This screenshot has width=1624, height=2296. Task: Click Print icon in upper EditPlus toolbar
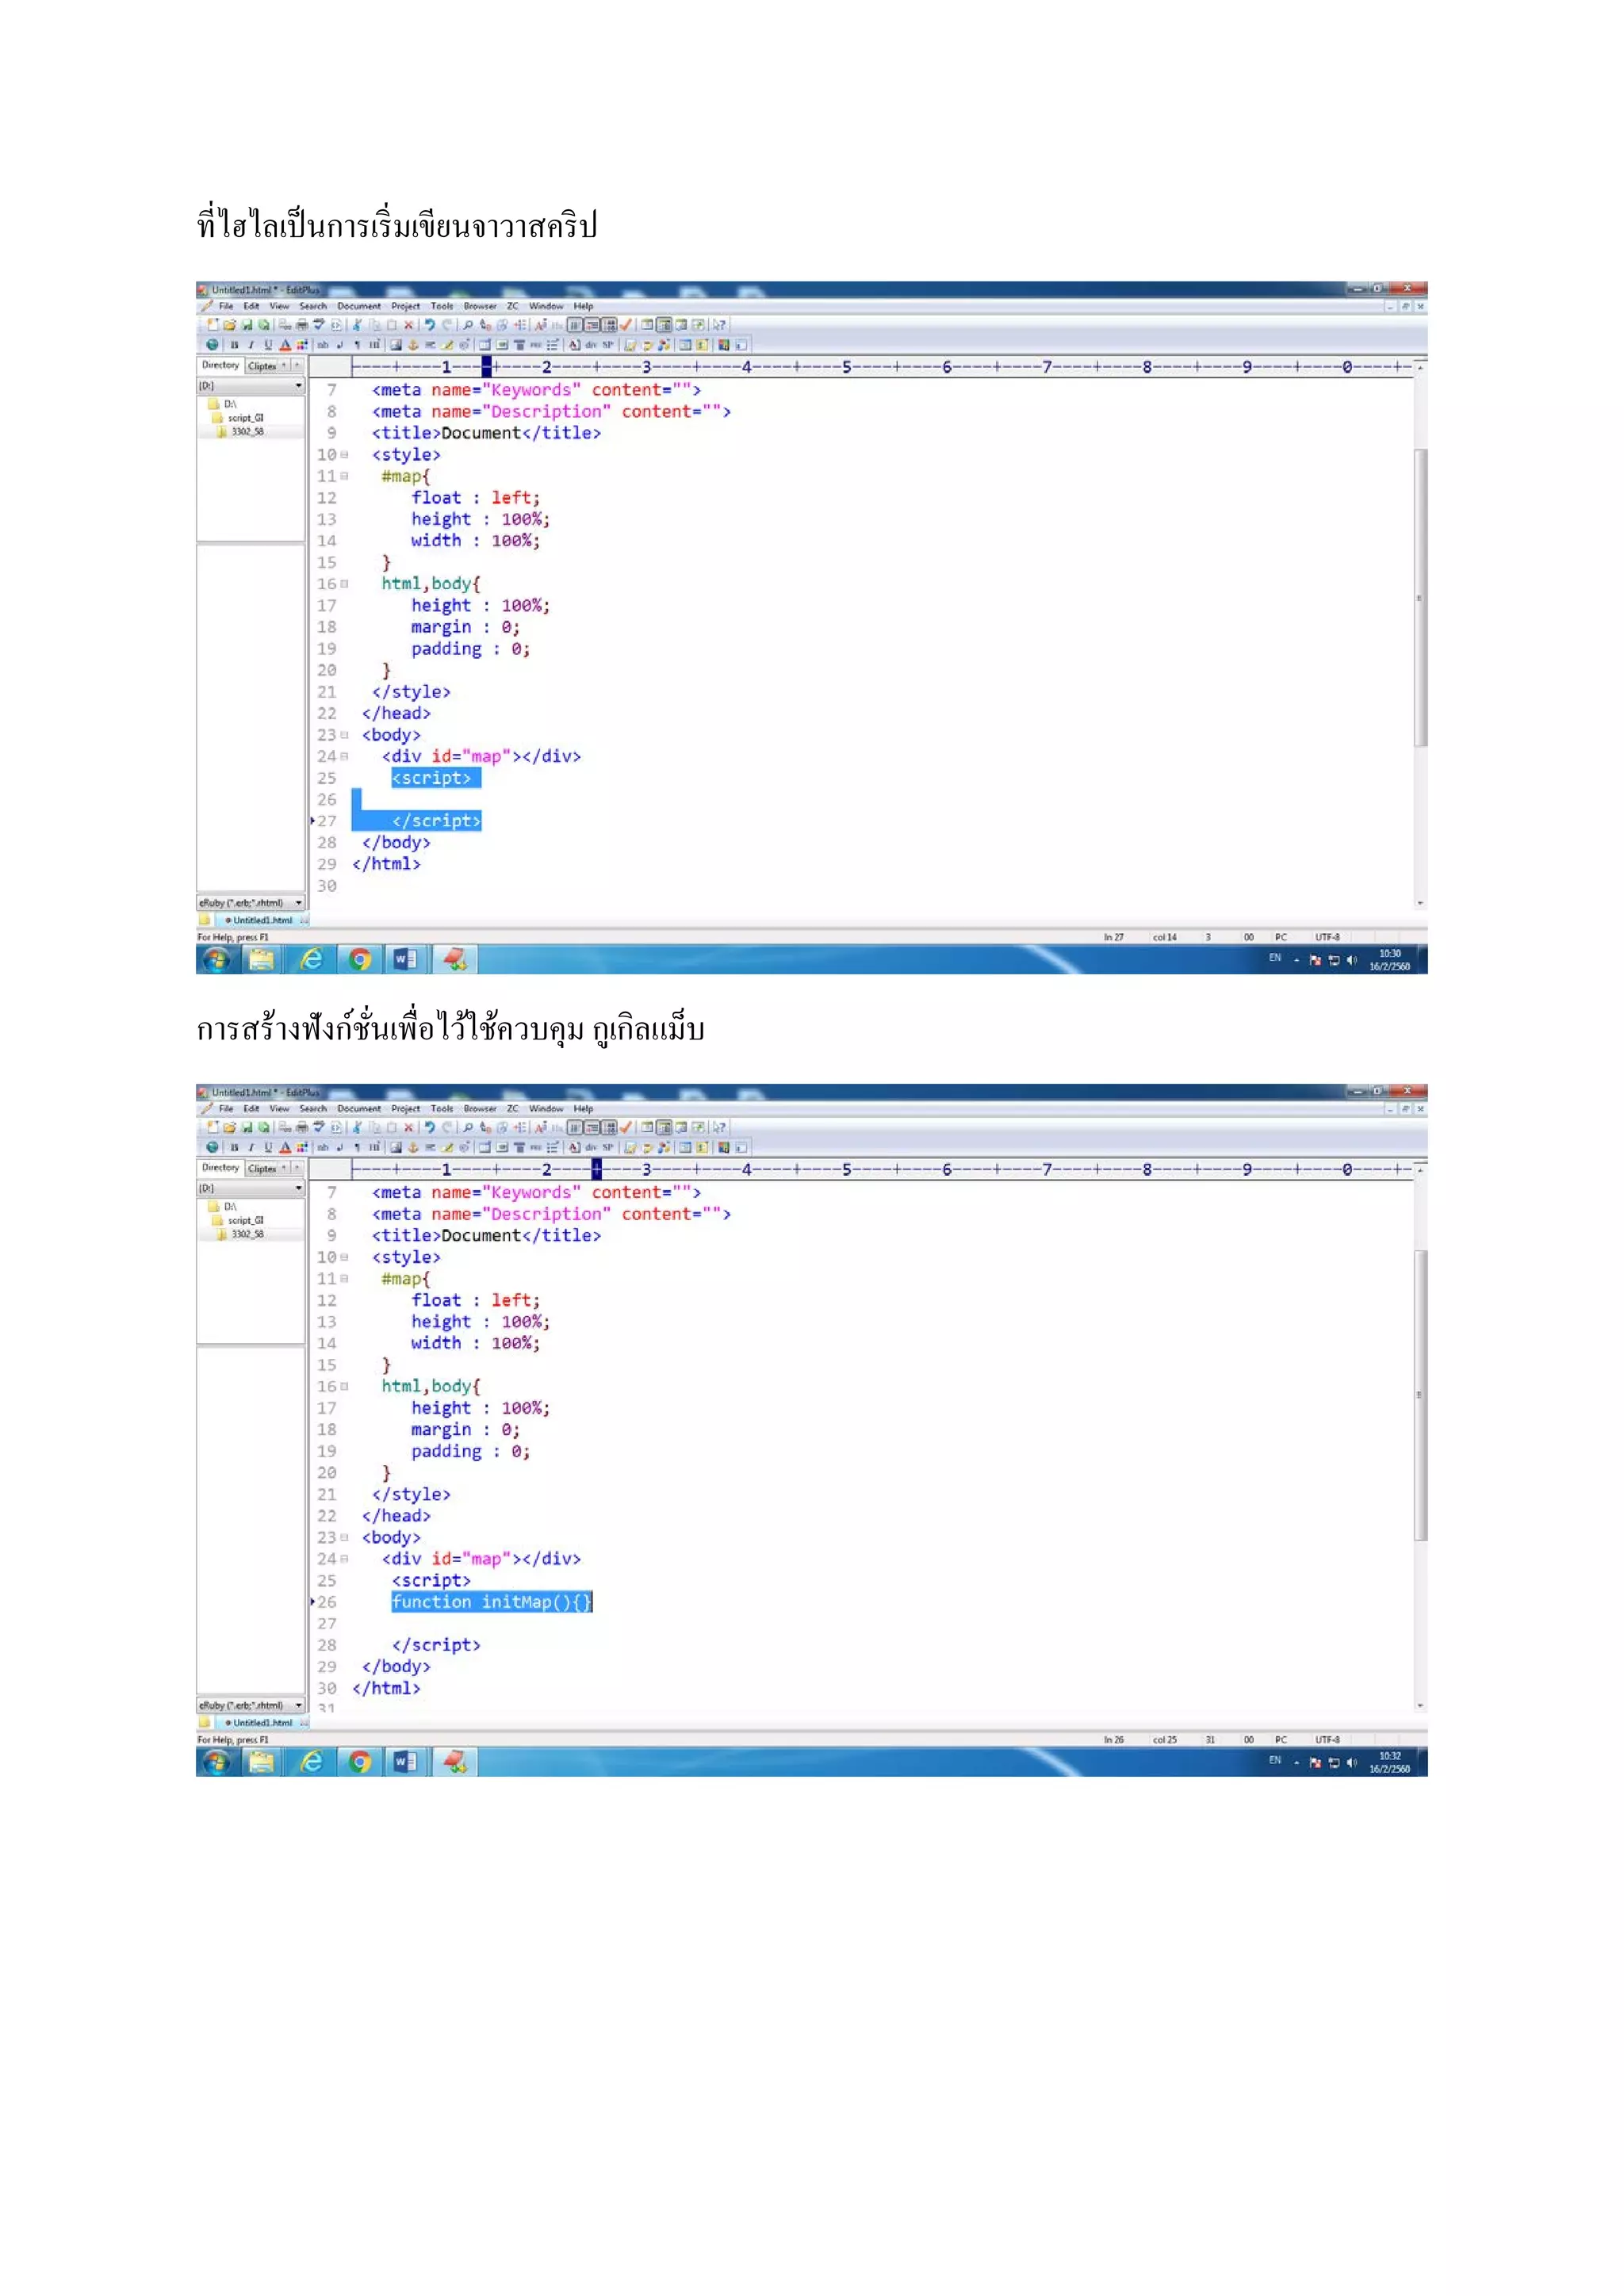[x=302, y=325]
